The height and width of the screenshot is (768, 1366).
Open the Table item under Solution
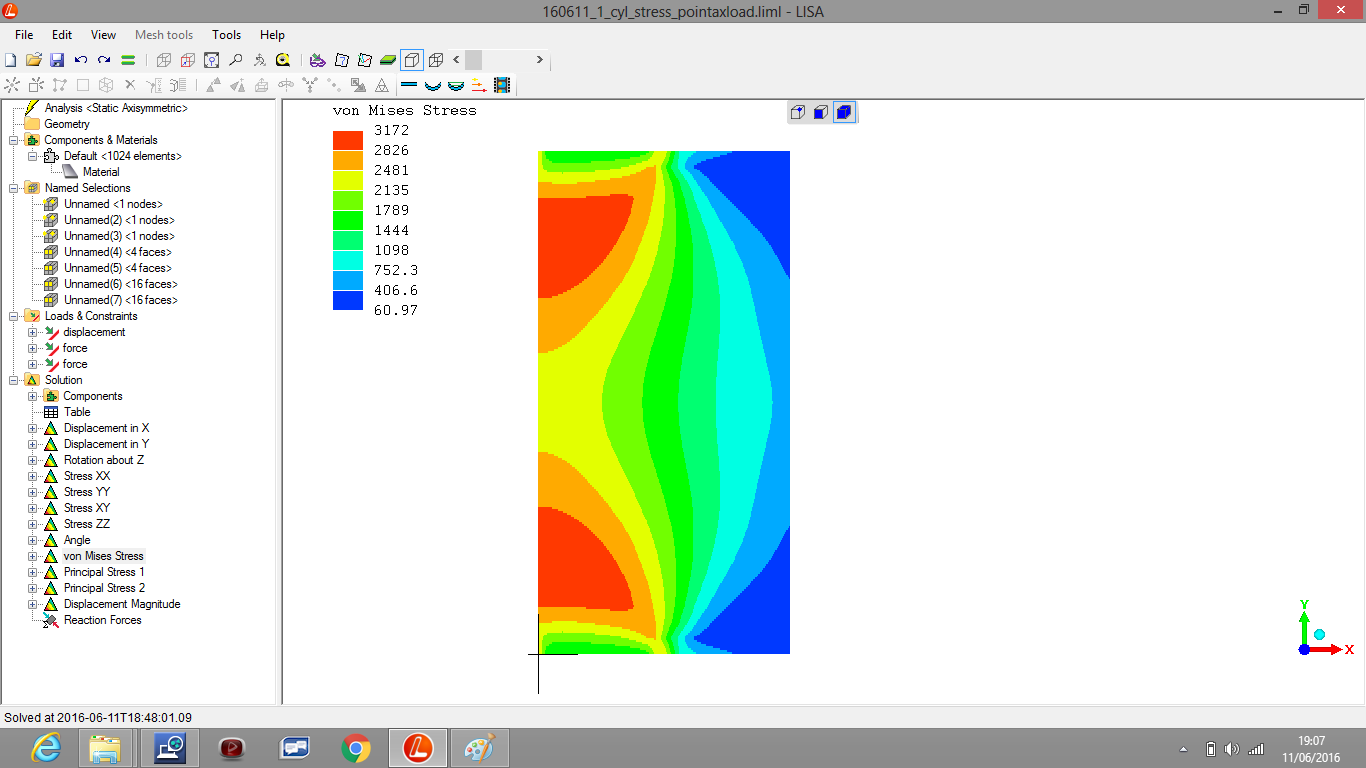point(77,412)
